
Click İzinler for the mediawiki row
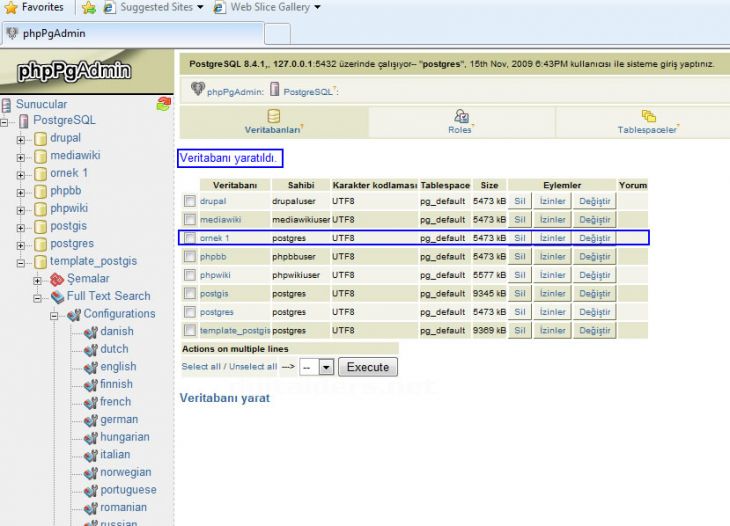click(x=552, y=219)
